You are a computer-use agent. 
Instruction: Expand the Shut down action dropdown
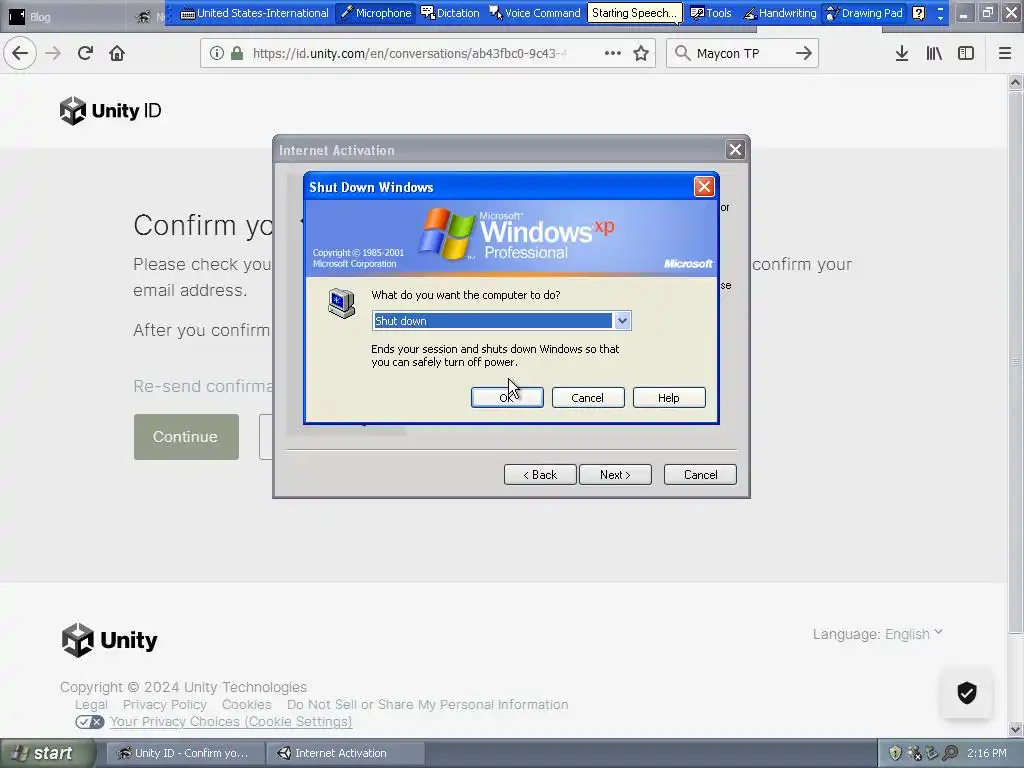click(x=622, y=321)
